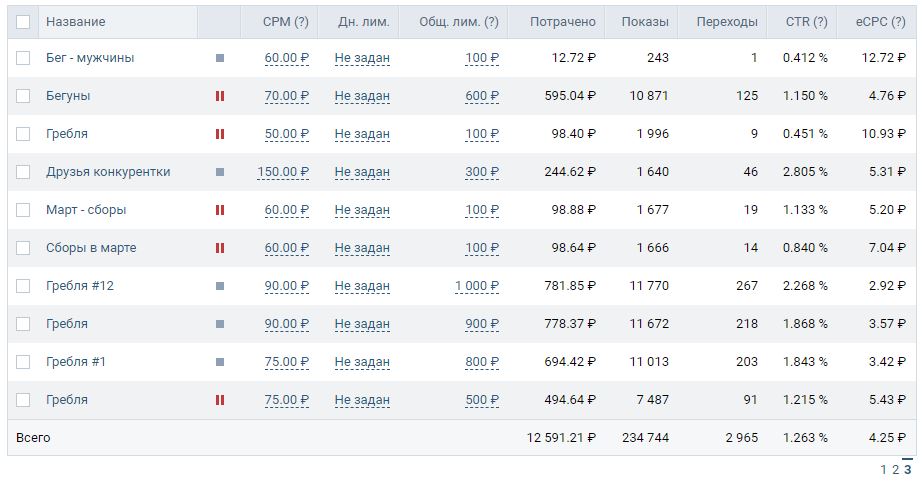Open the Сборы в марте campaign link

coord(91,248)
